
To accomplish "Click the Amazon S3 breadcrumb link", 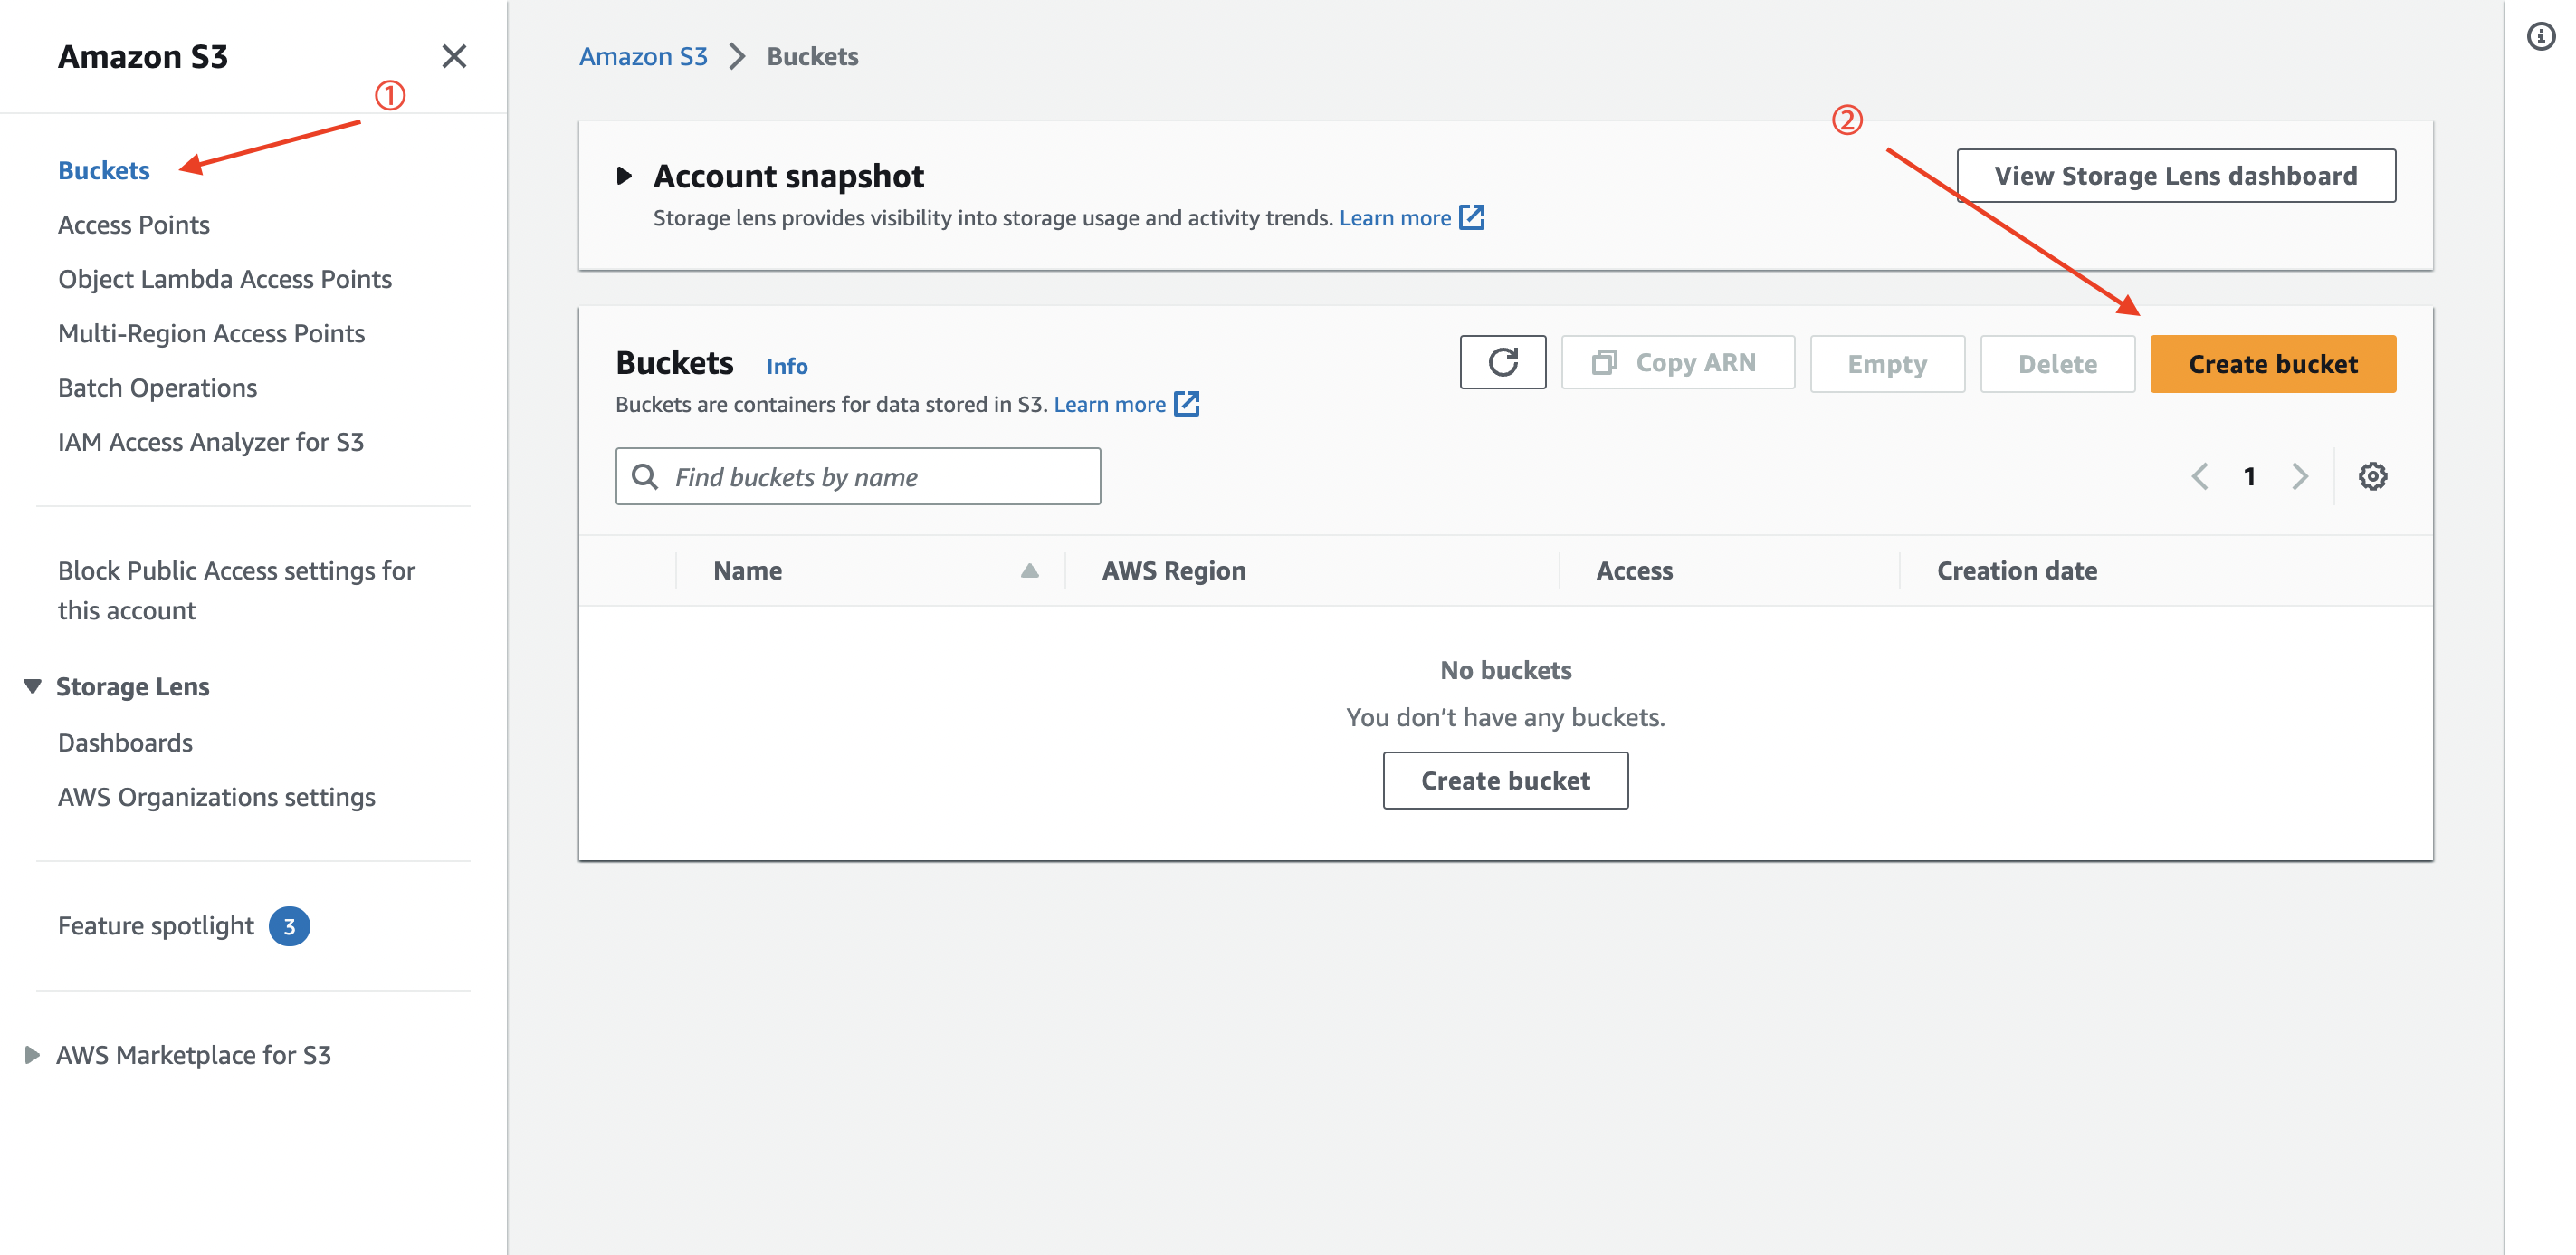I will [x=643, y=56].
